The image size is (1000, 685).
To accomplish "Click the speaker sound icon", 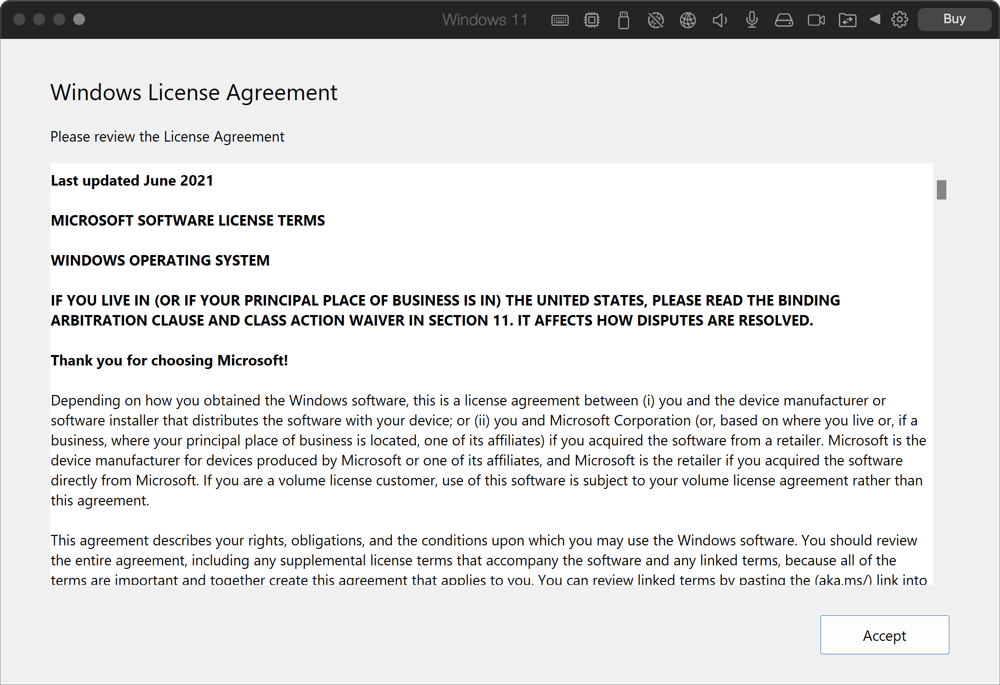I will (720, 20).
